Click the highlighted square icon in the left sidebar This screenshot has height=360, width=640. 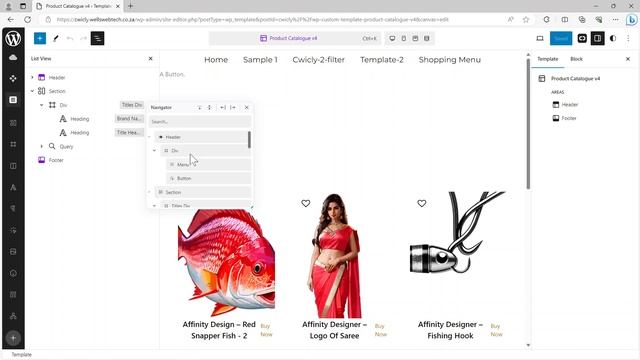pyautogui.click(x=13, y=100)
